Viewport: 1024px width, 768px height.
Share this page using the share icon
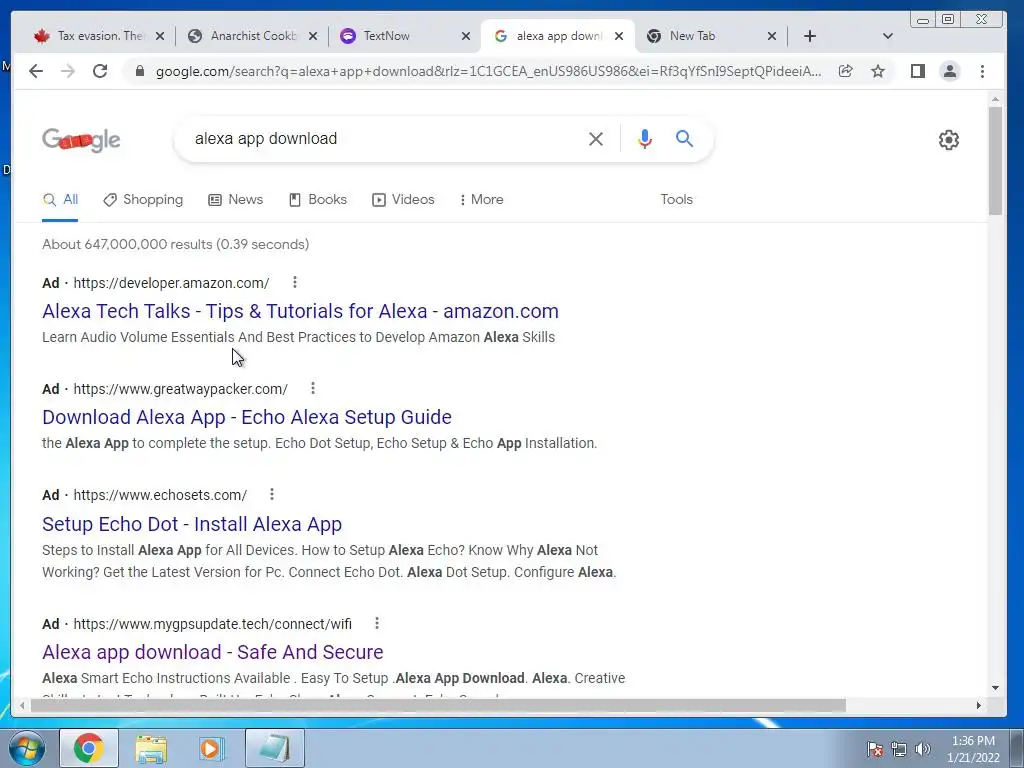[x=846, y=71]
